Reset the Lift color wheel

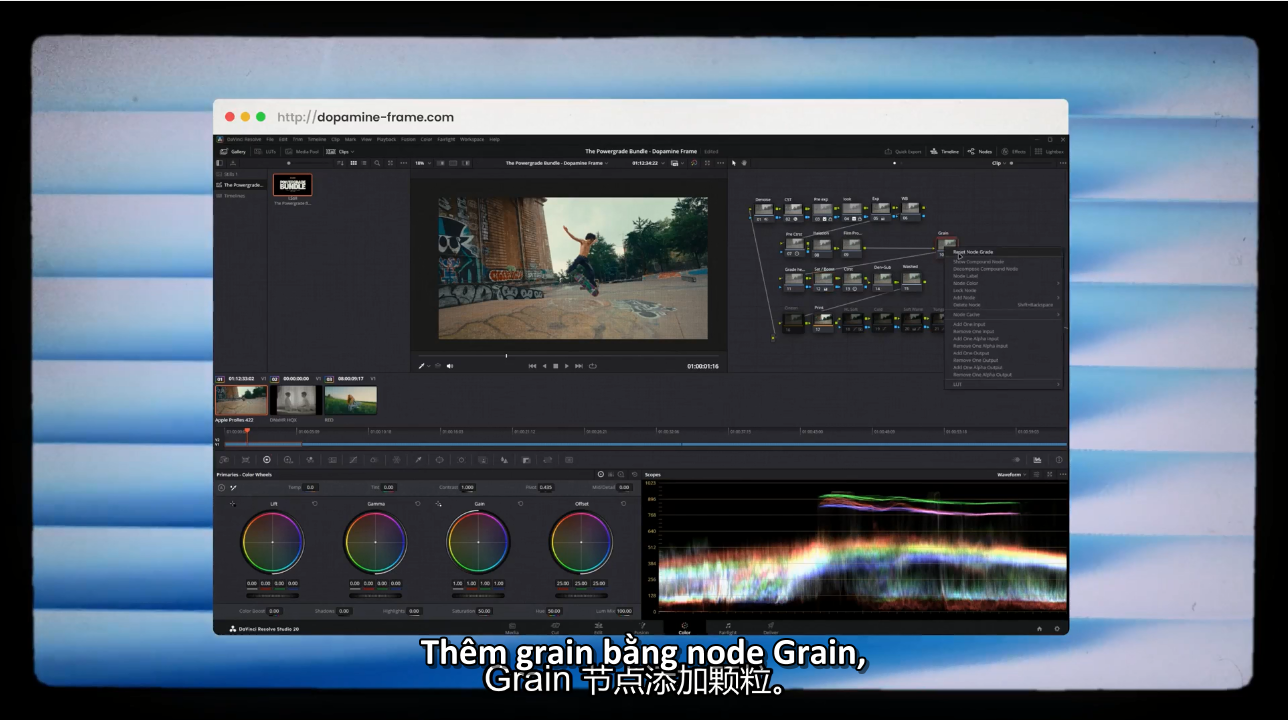point(315,504)
